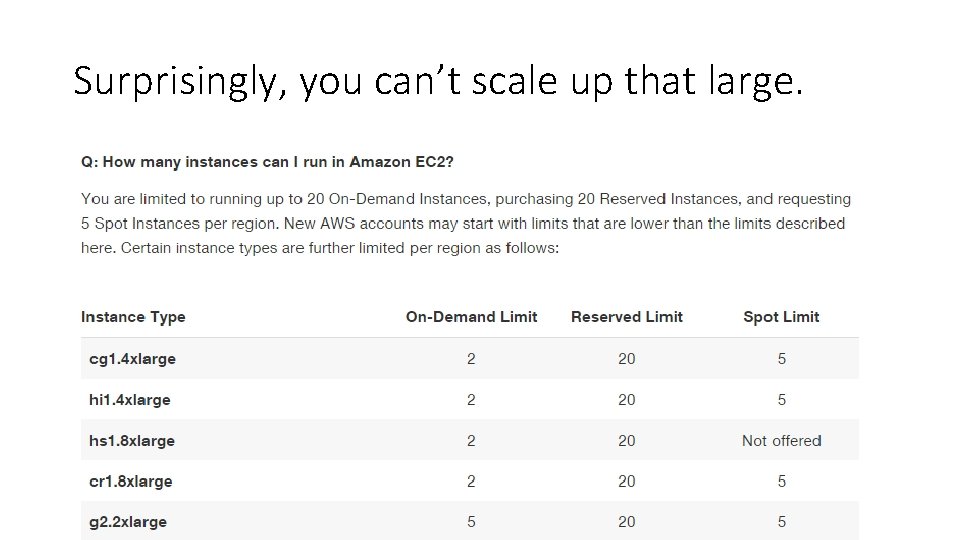This screenshot has height=540, width=960.
Task: Click the "Reserved Limit" column header
Action: click(626, 317)
